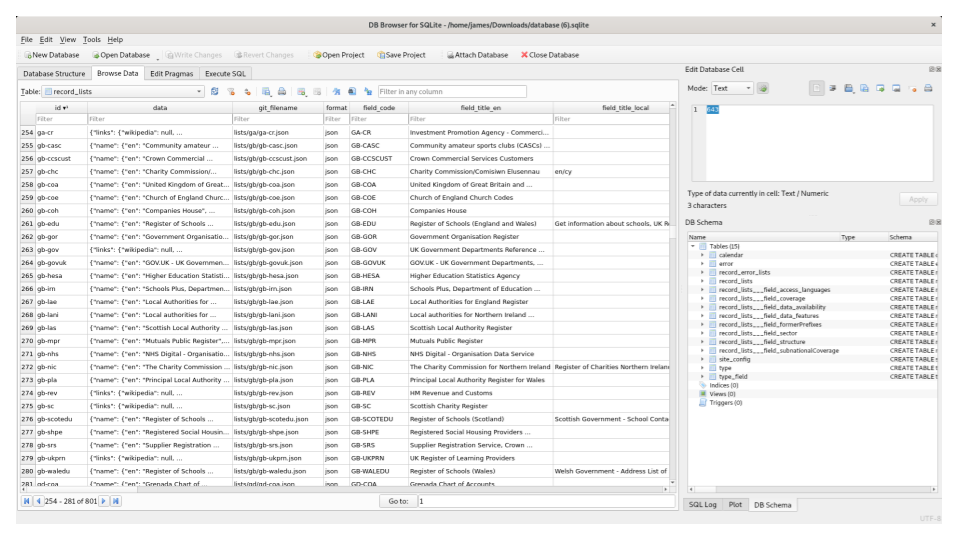Open the View menu
This screenshot has height=540, width=960.
[x=67, y=39]
